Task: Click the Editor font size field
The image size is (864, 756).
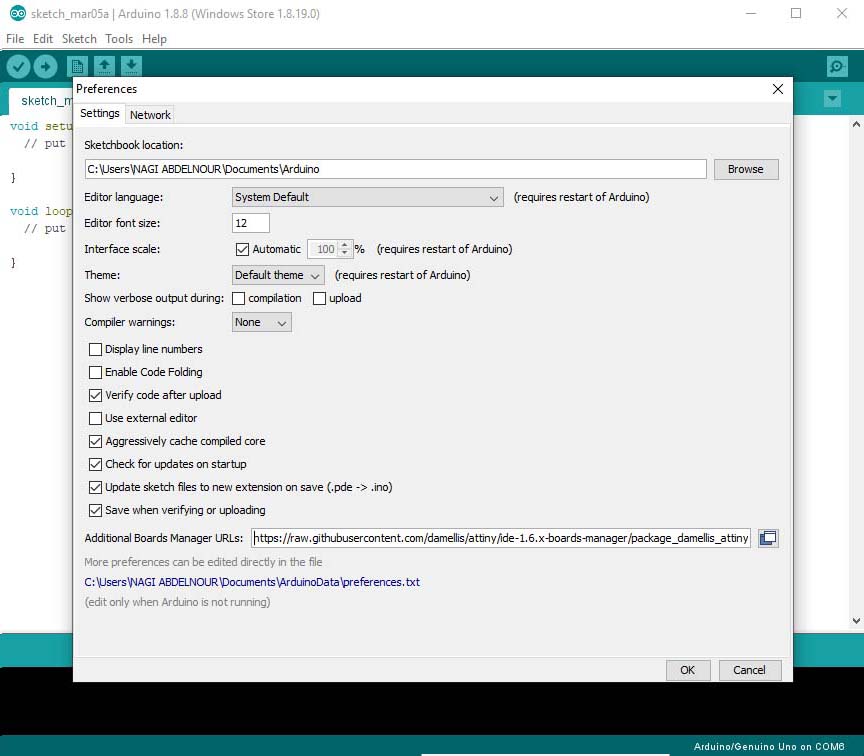Action: point(251,223)
